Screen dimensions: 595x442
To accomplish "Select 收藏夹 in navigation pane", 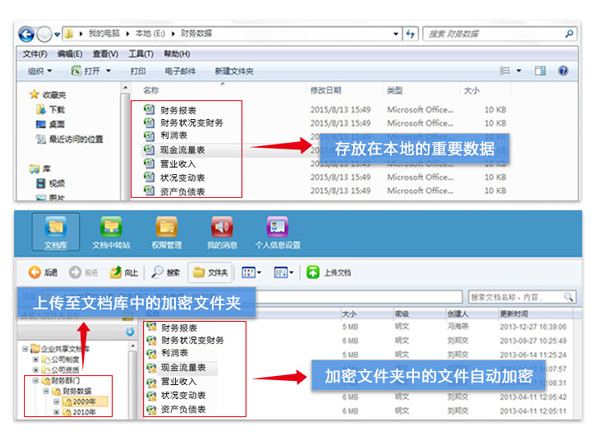I will pyautogui.click(x=48, y=94).
